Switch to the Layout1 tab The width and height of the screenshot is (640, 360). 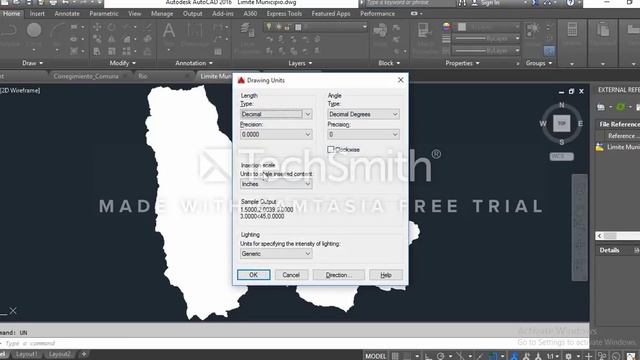[27, 354]
